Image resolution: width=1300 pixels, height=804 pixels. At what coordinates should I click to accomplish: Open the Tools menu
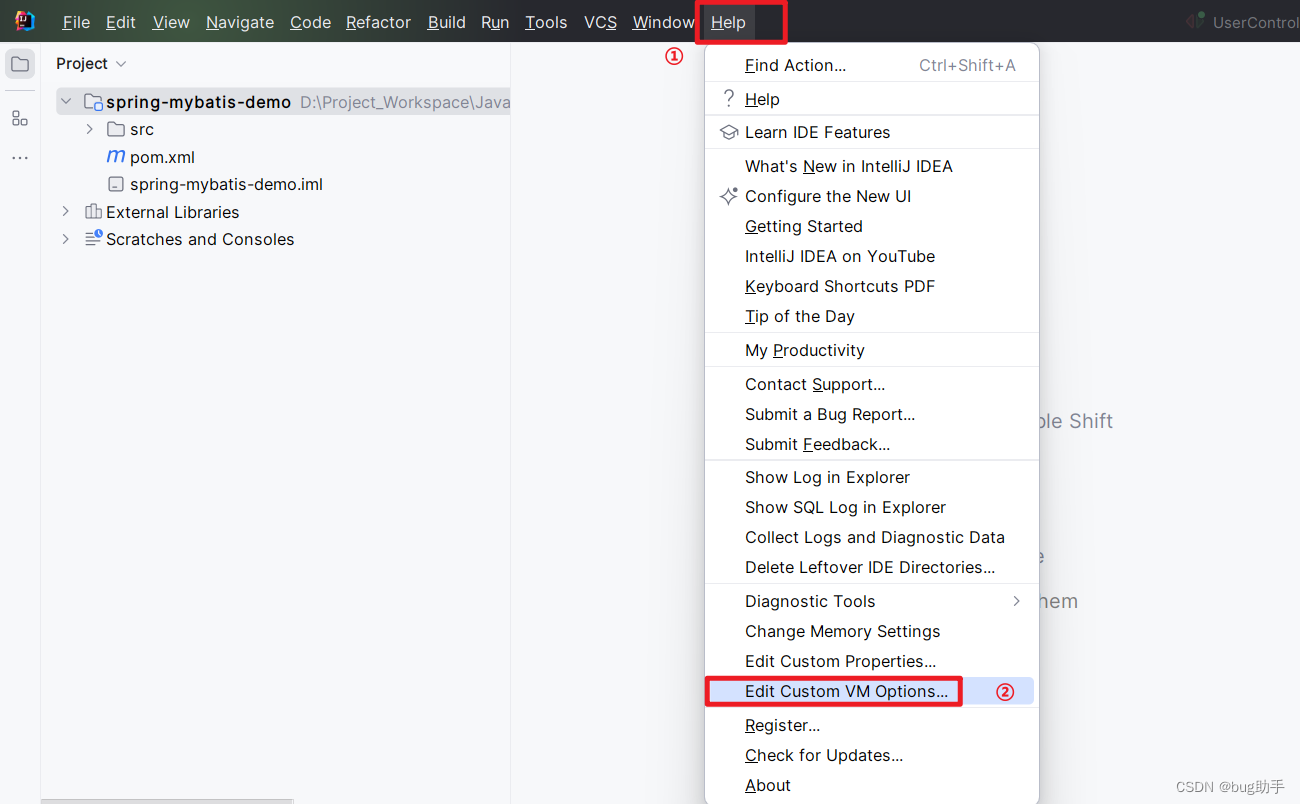coord(546,22)
